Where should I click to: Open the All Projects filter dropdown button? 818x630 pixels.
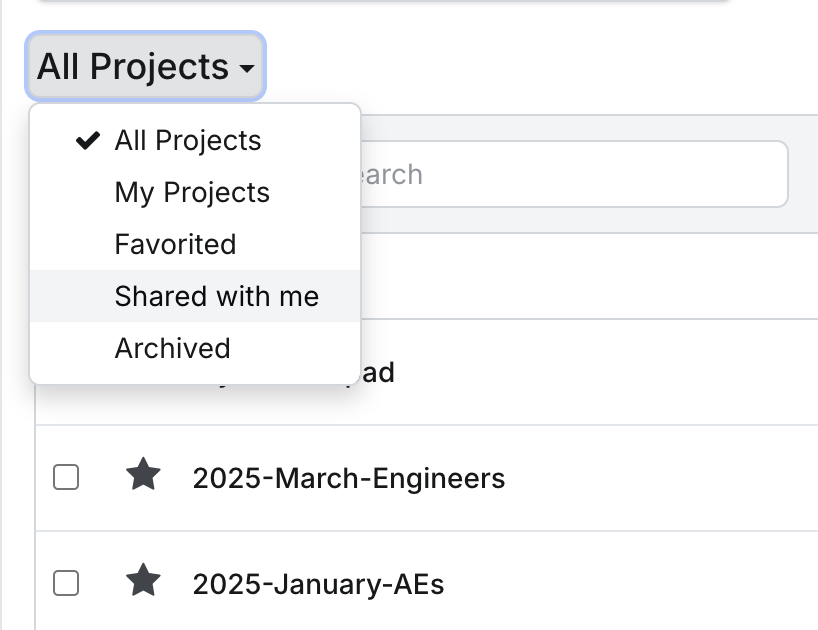pyautogui.click(x=146, y=67)
